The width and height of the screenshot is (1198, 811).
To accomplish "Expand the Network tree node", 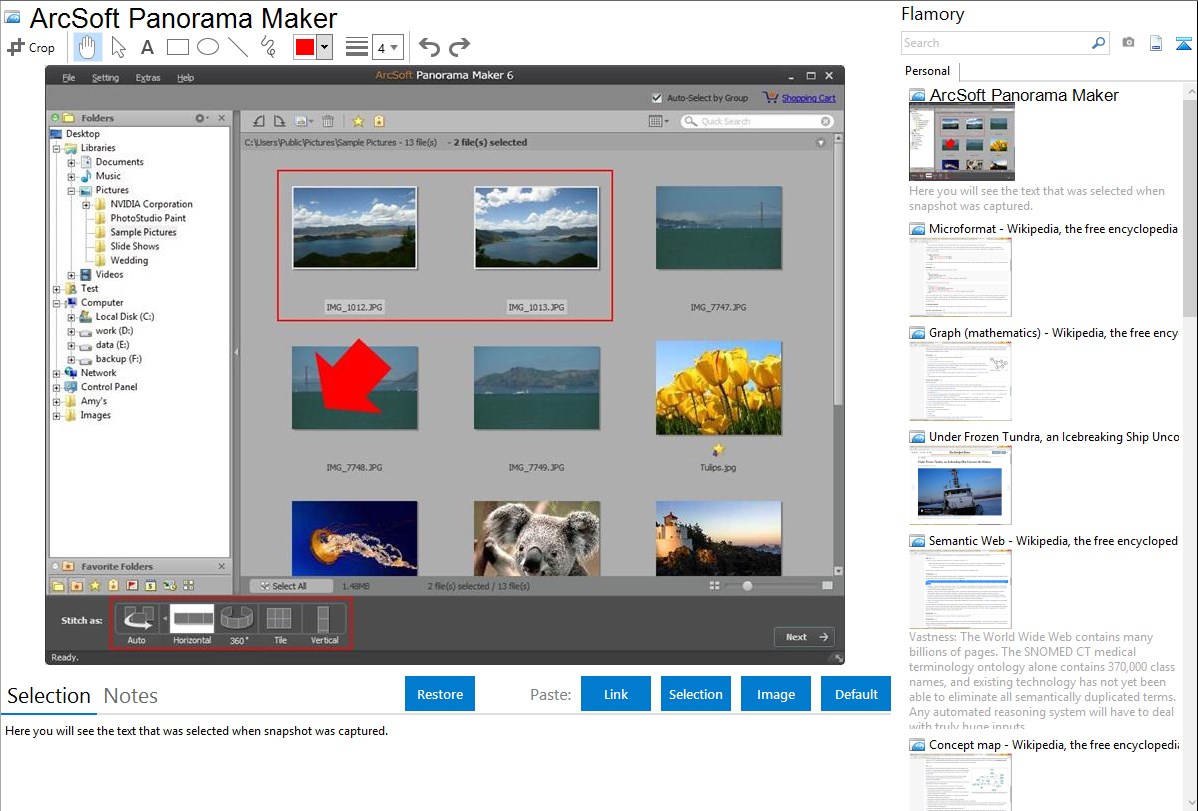I will pyautogui.click(x=57, y=374).
